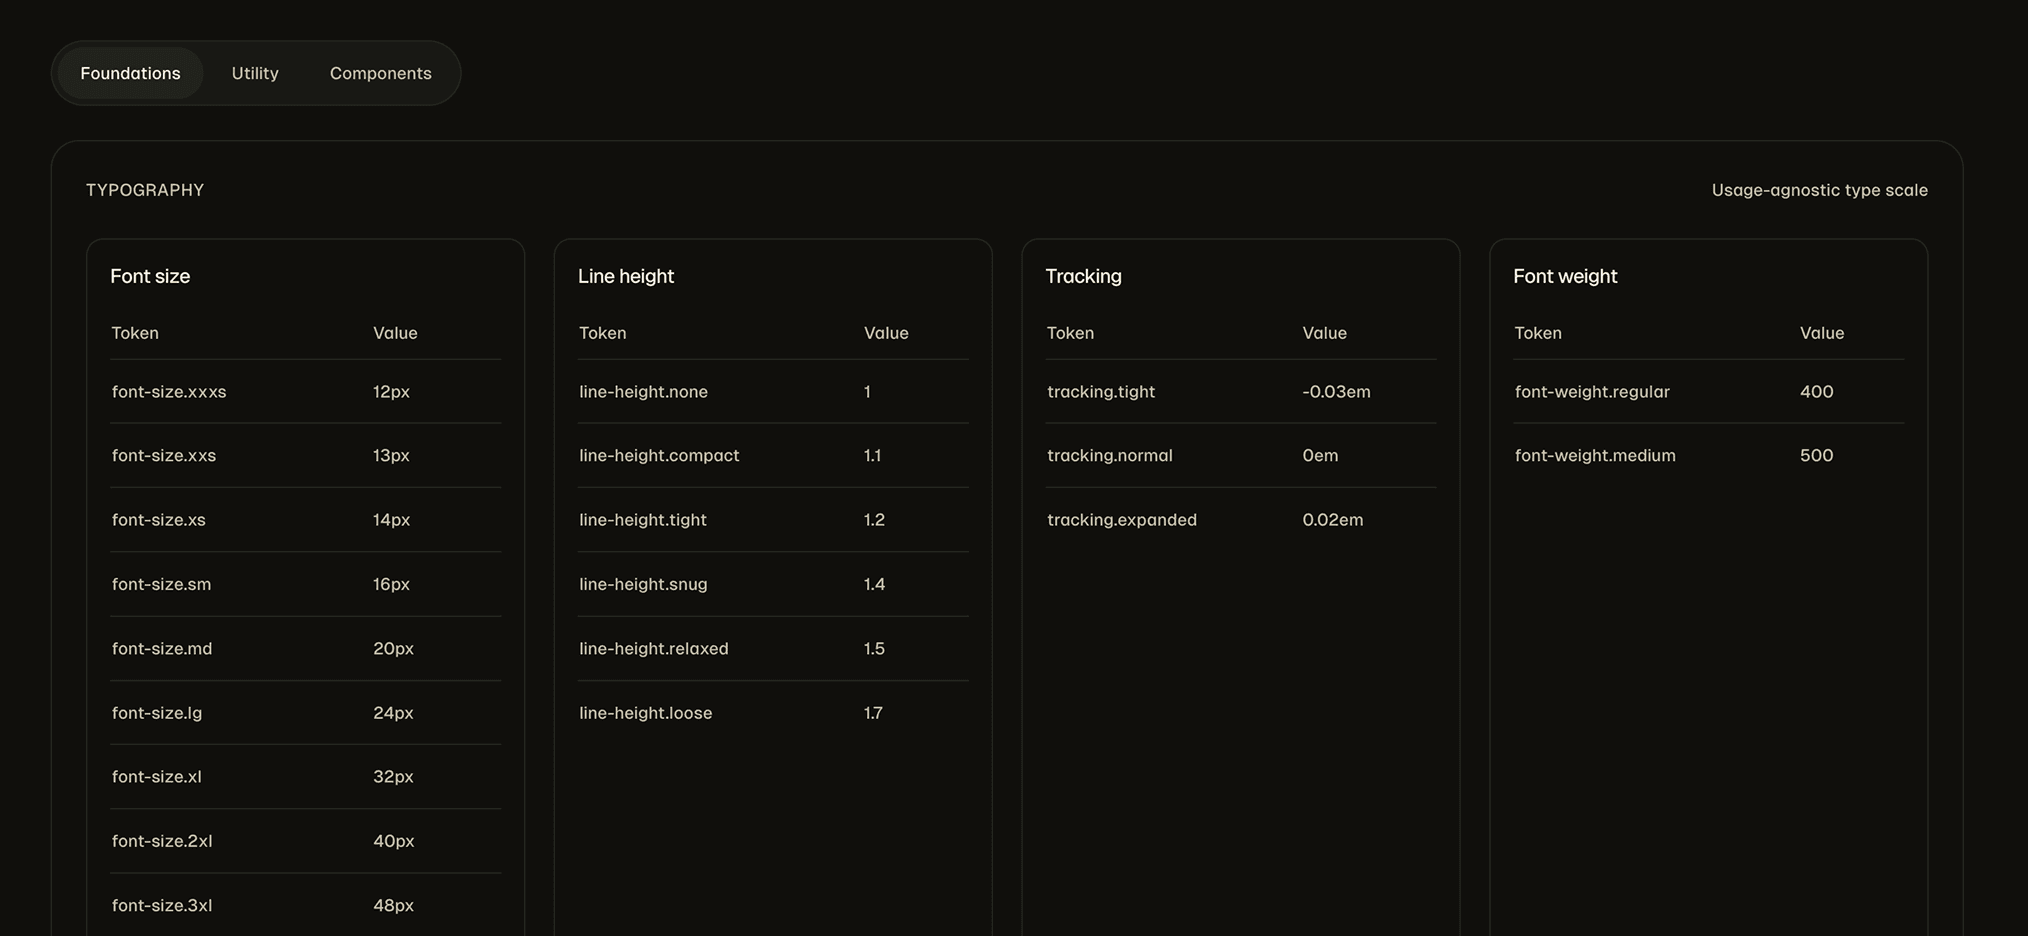Select the tracking.tight token

click(x=1101, y=392)
